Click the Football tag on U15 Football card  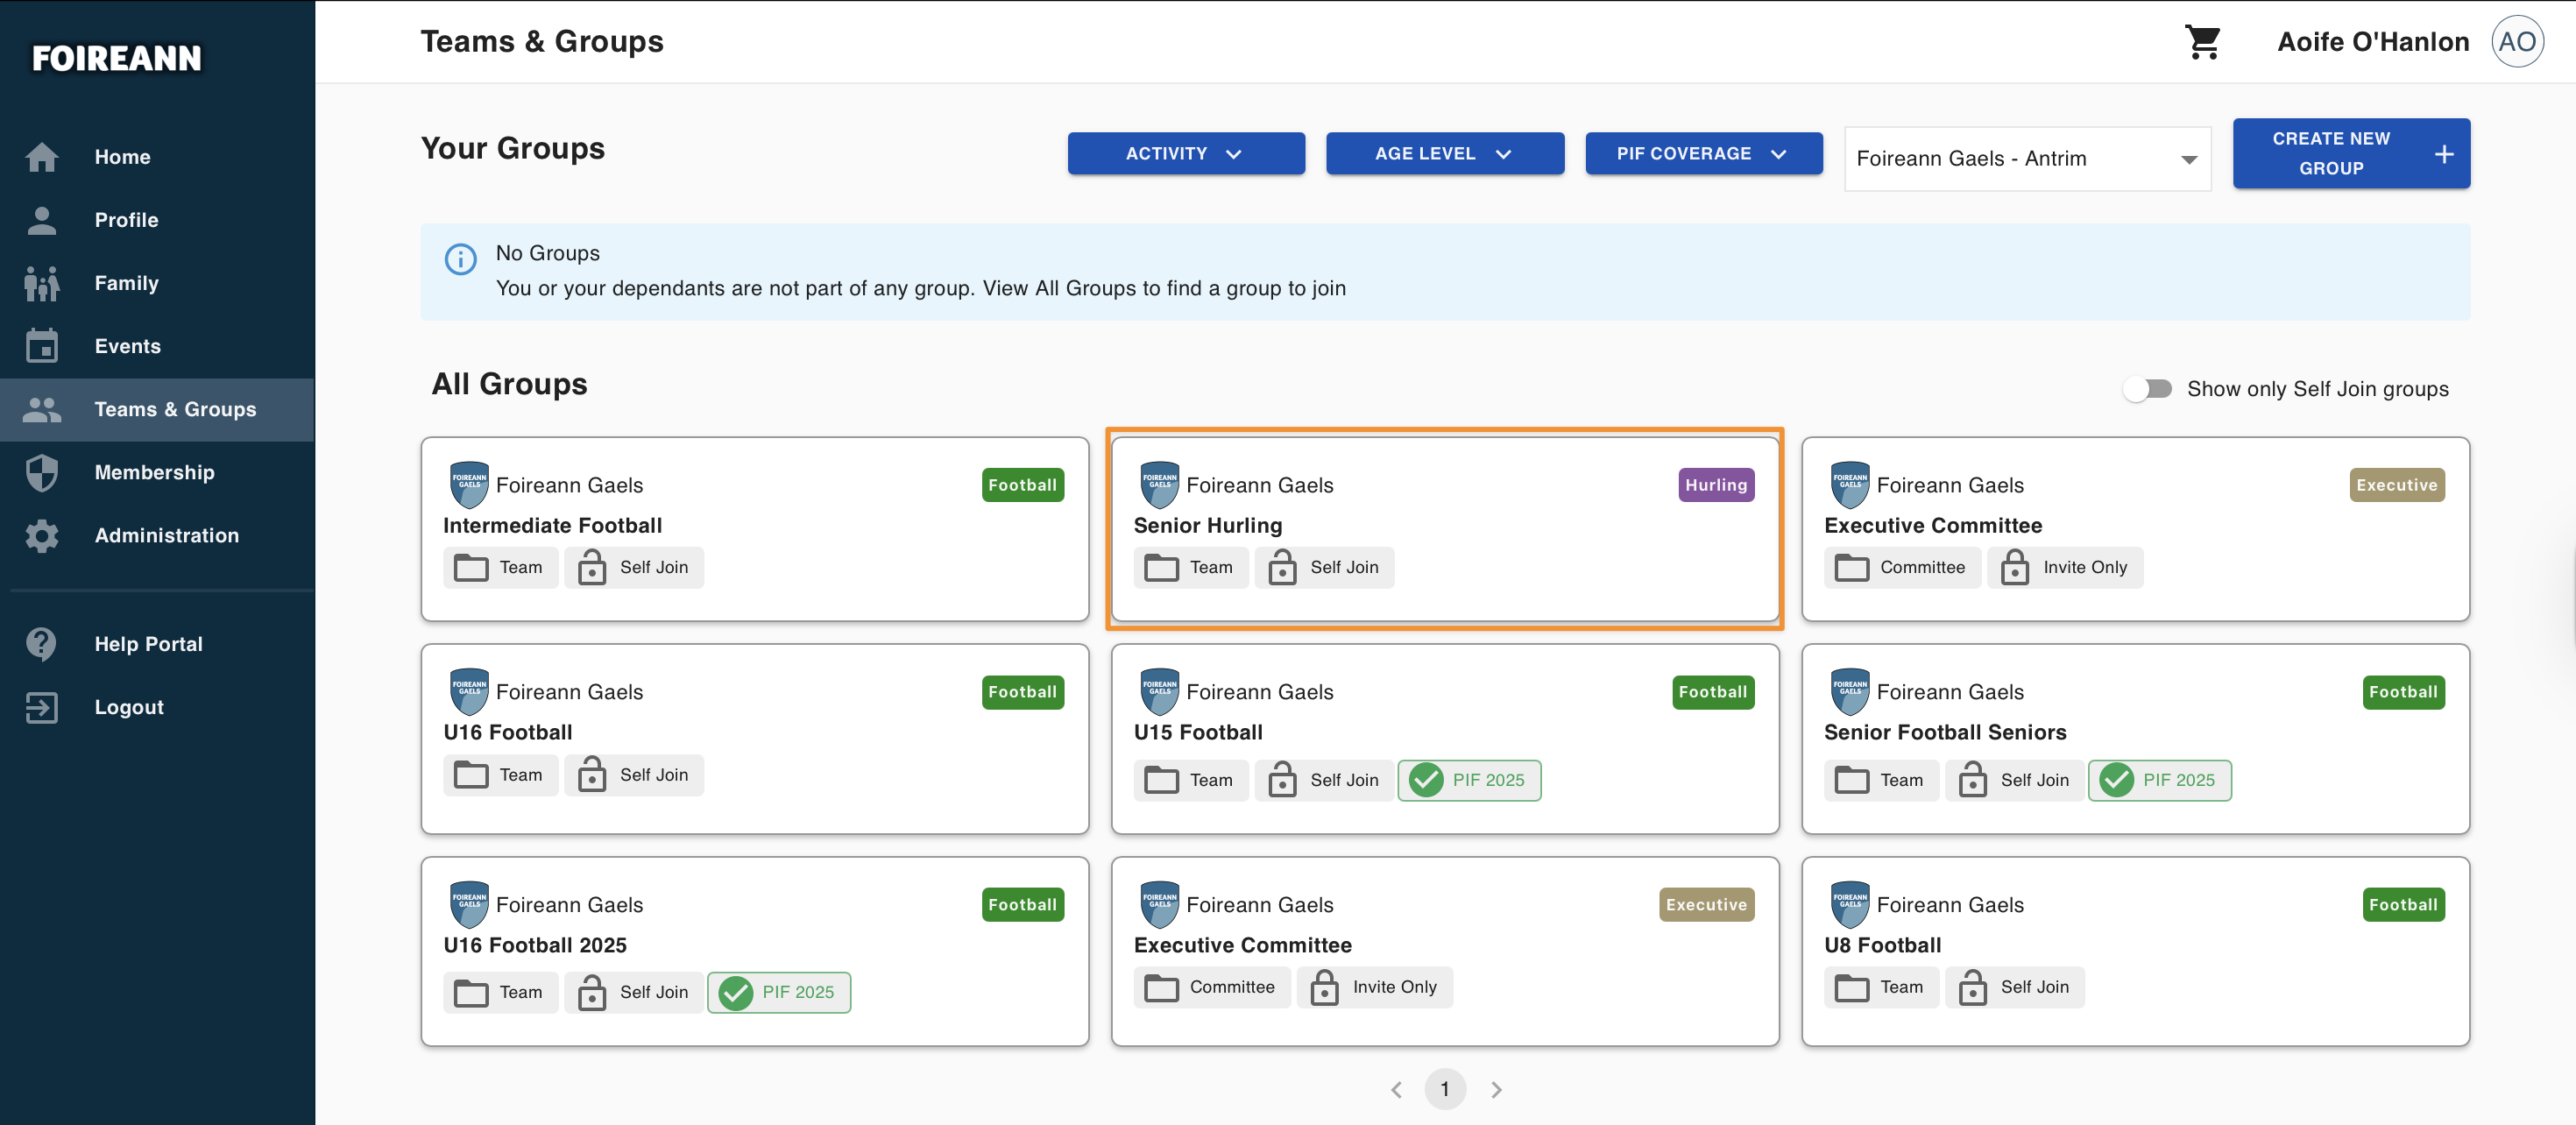(x=1712, y=692)
